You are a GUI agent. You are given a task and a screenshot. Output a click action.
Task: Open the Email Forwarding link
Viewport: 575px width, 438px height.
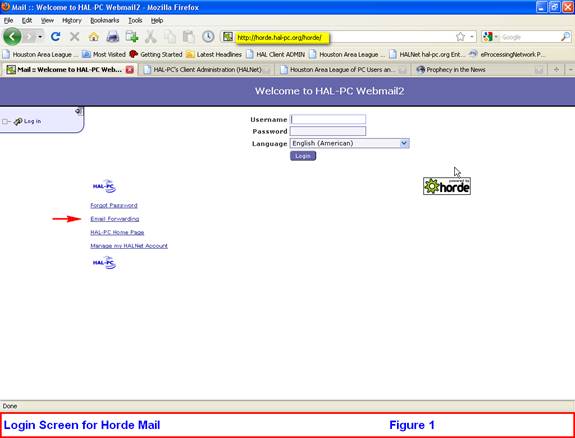tap(115, 219)
